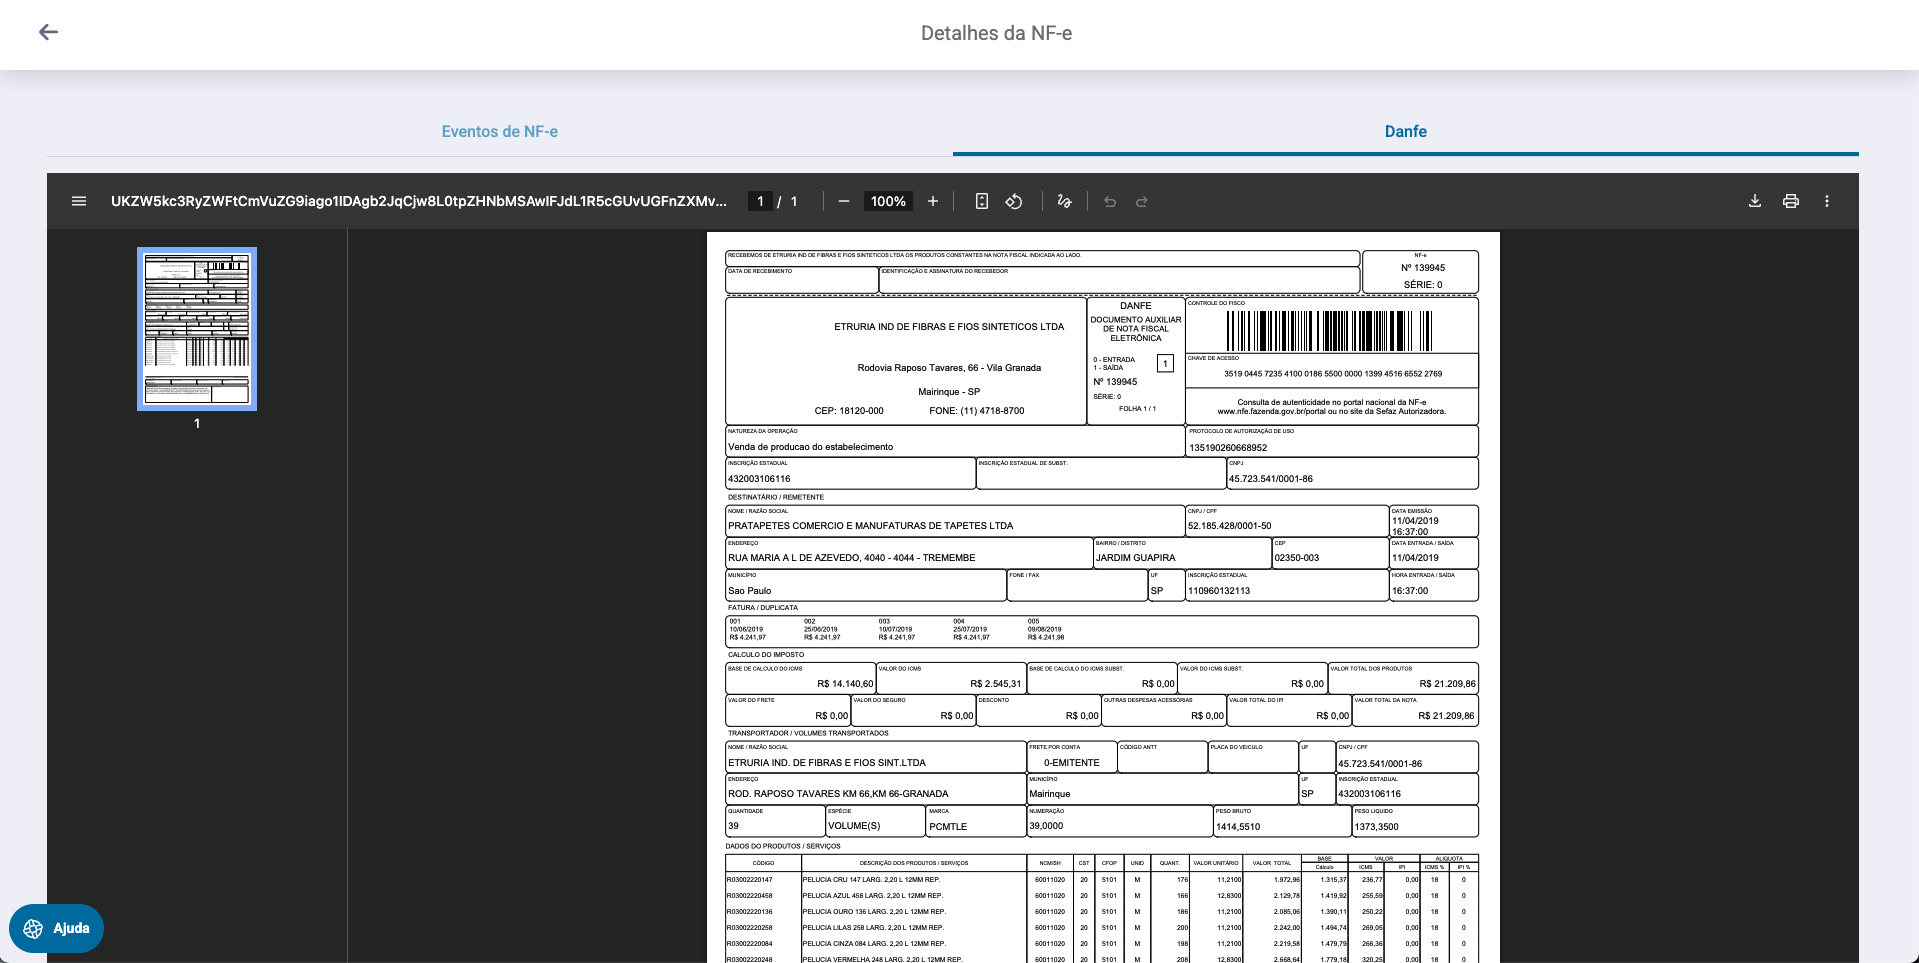Click the undo arrow icon
The width and height of the screenshot is (1919, 963).
click(x=1109, y=201)
